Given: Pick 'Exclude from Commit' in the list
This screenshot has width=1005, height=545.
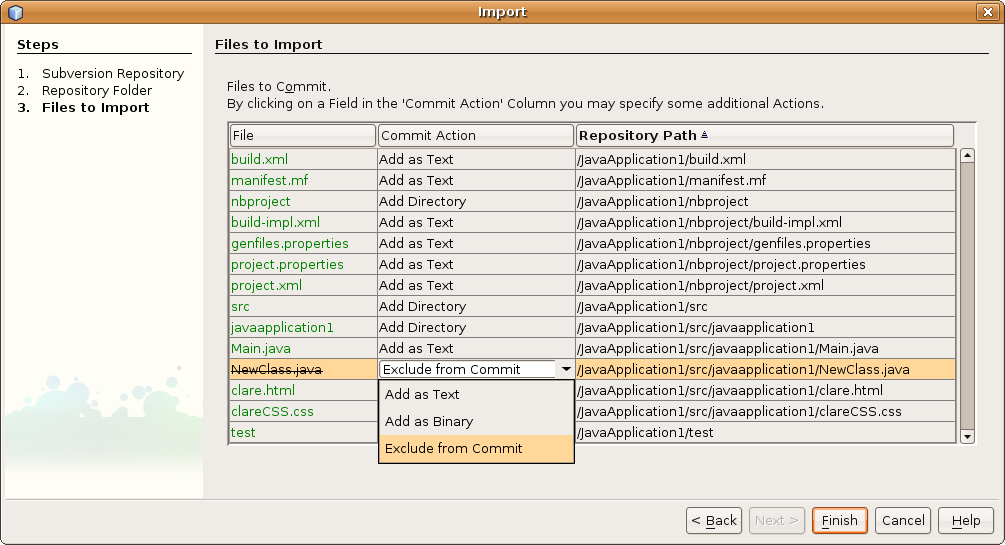Looking at the screenshot, I should (453, 449).
